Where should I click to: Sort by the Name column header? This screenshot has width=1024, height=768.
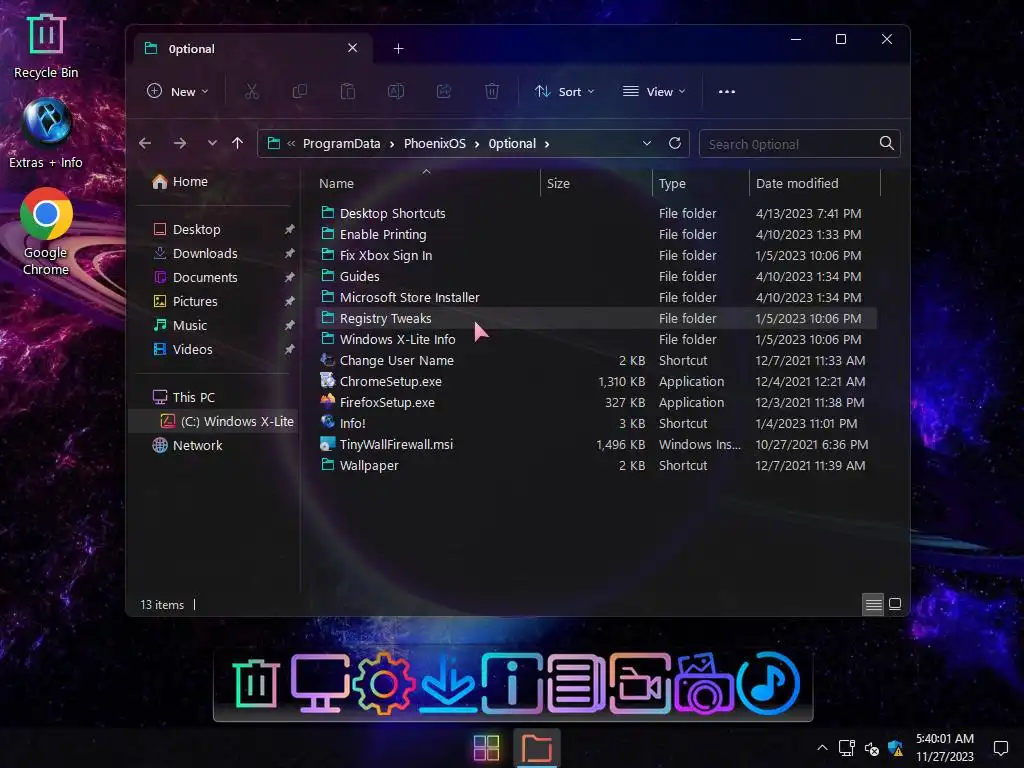pyautogui.click(x=428, y=184)
